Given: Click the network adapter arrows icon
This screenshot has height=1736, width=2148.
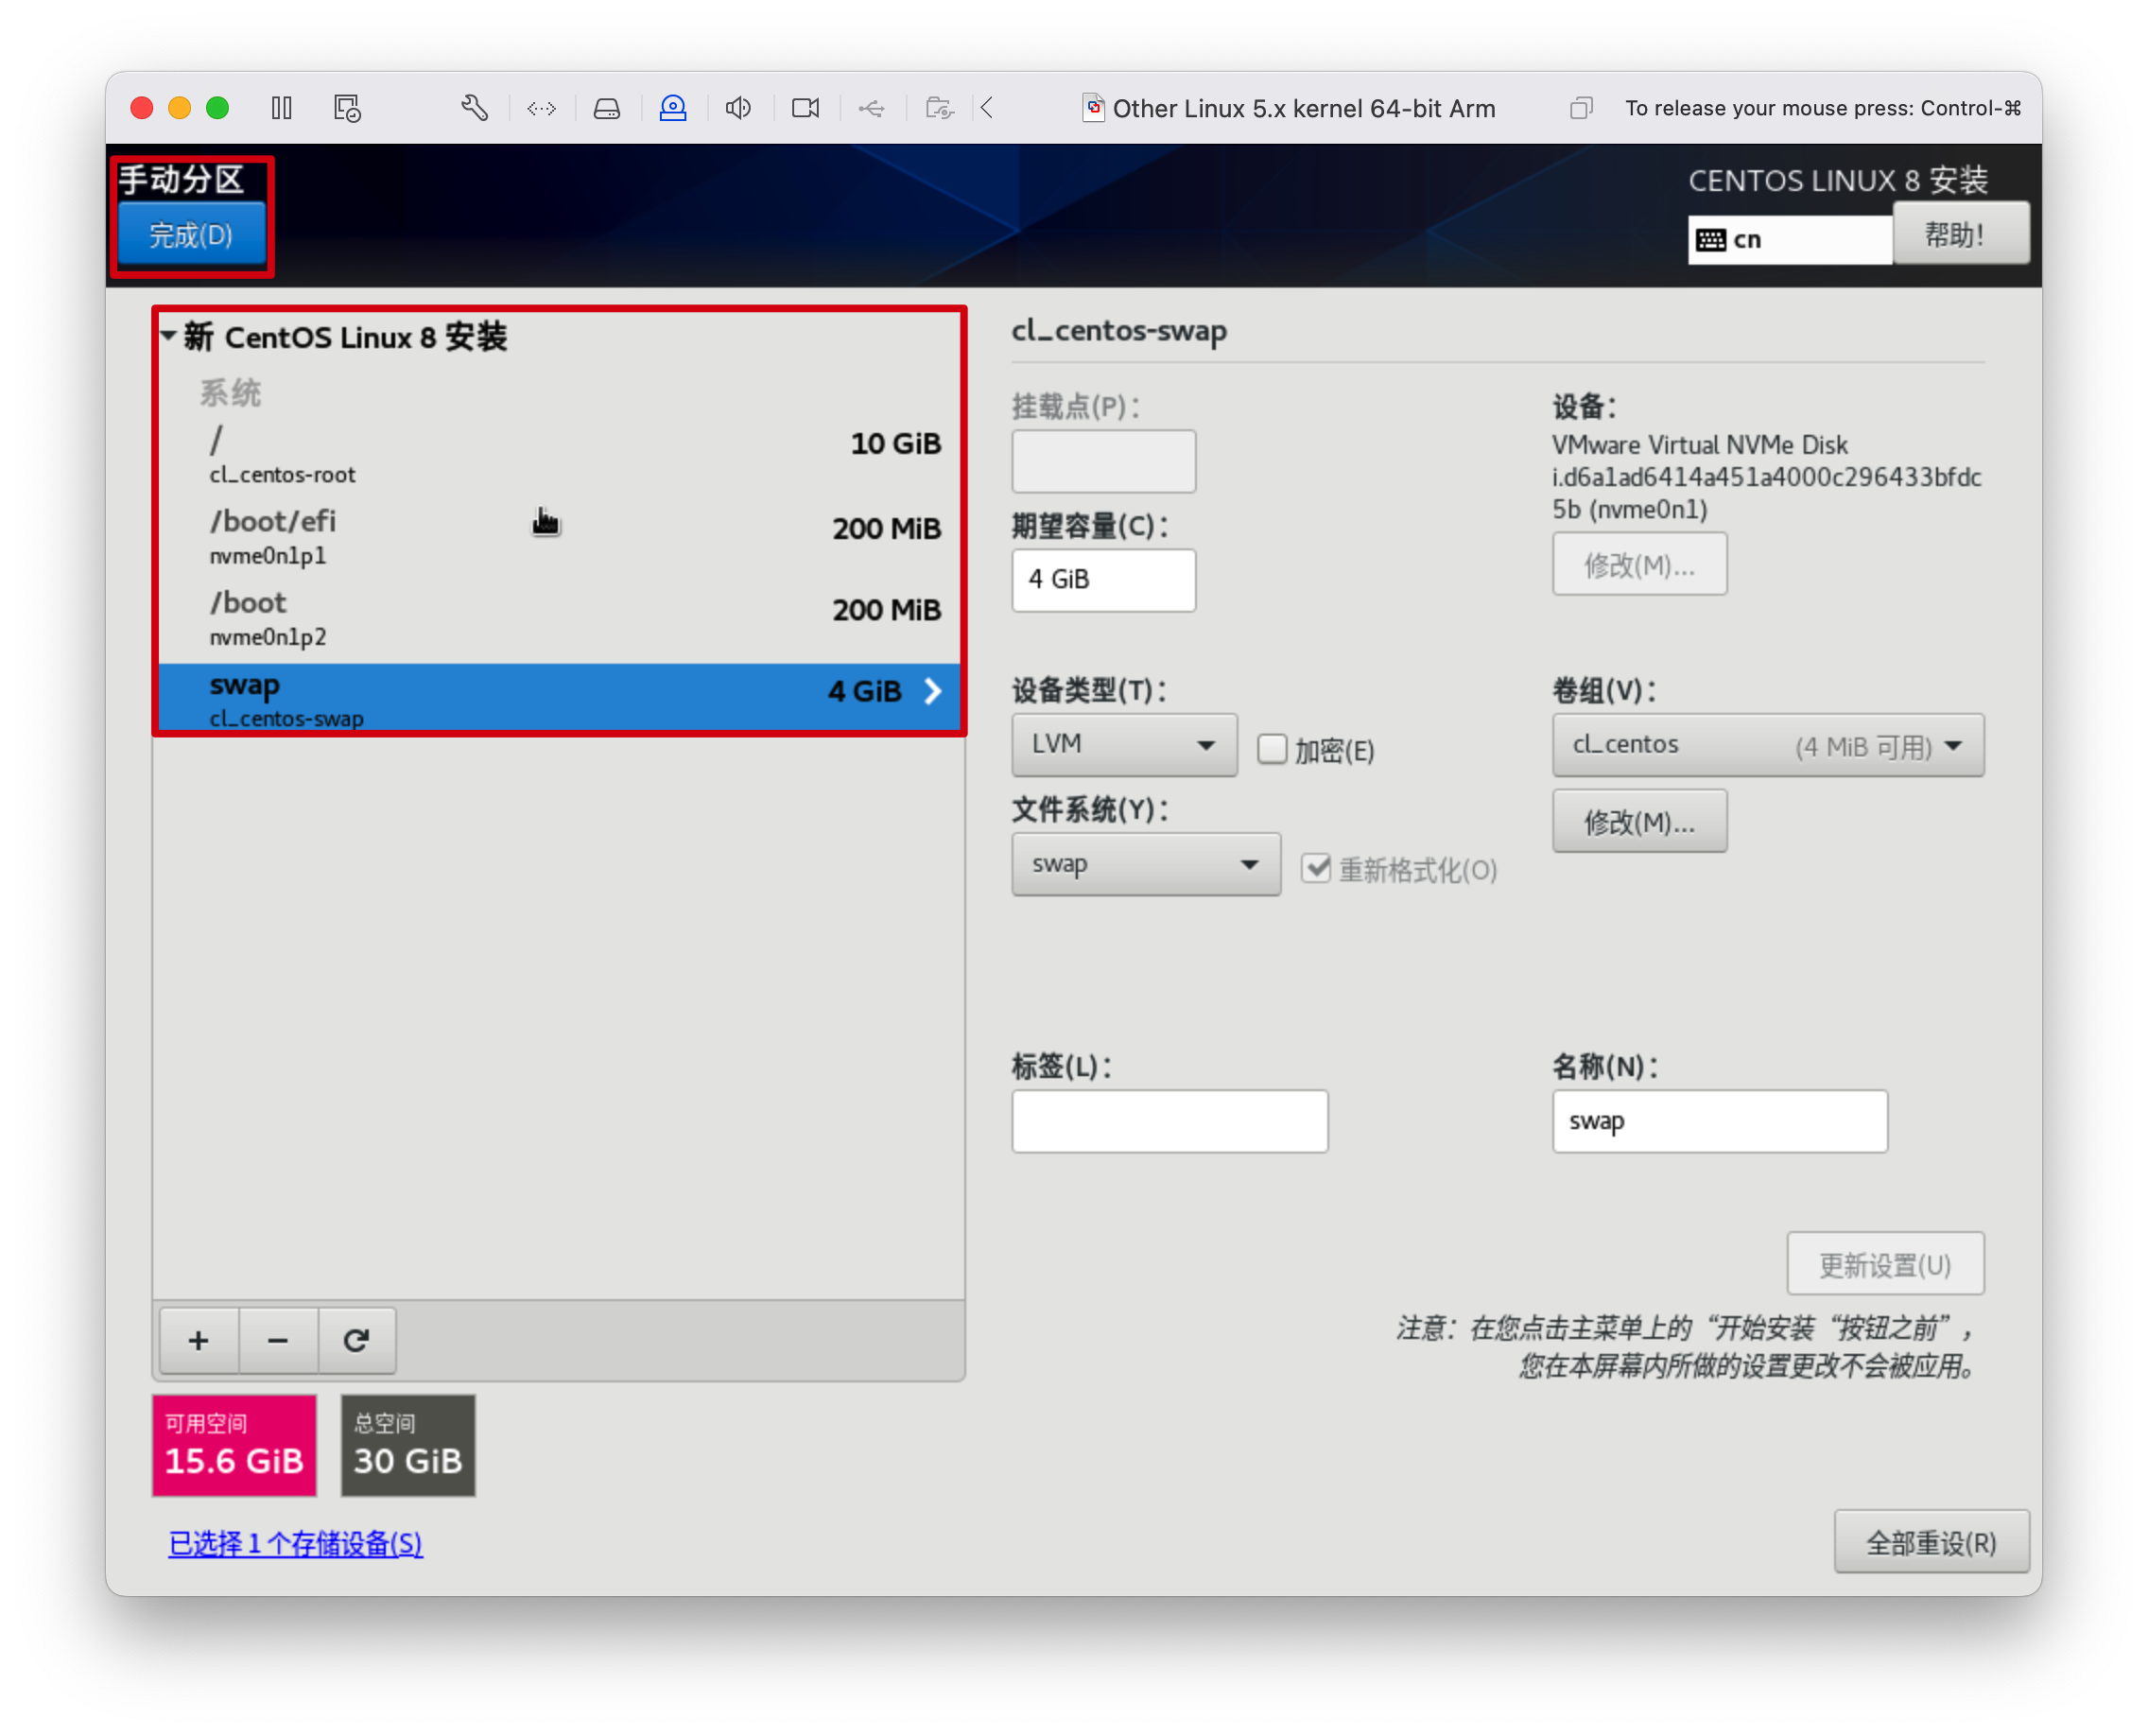Looking at the screenshot, I should (x=541, y=108).
